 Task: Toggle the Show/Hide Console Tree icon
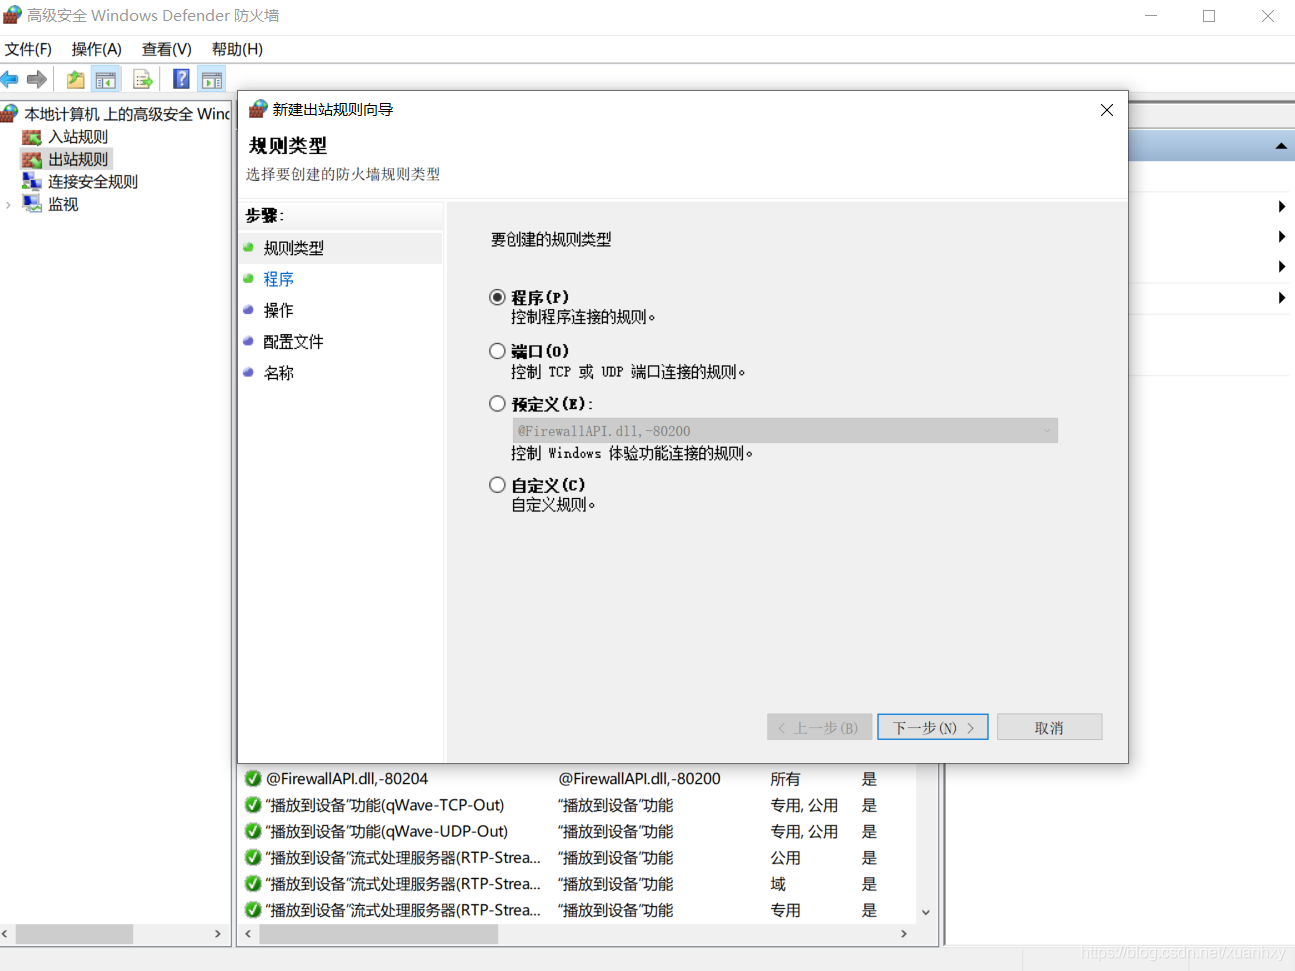pos(106,79)
